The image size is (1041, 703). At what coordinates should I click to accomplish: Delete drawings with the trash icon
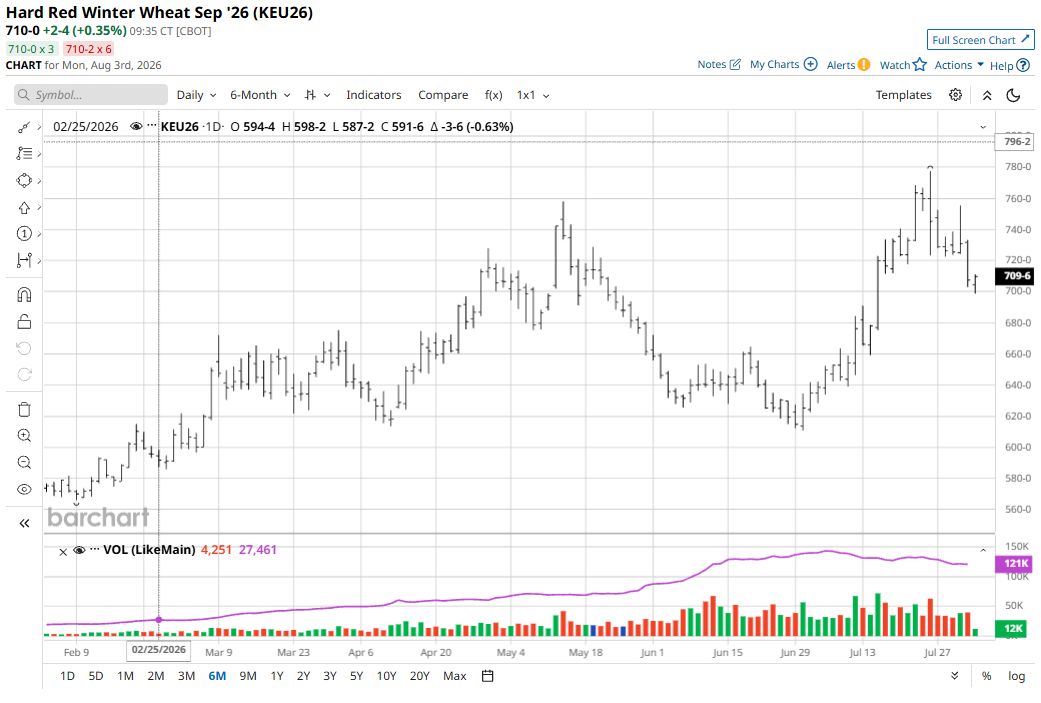point(24,410)
